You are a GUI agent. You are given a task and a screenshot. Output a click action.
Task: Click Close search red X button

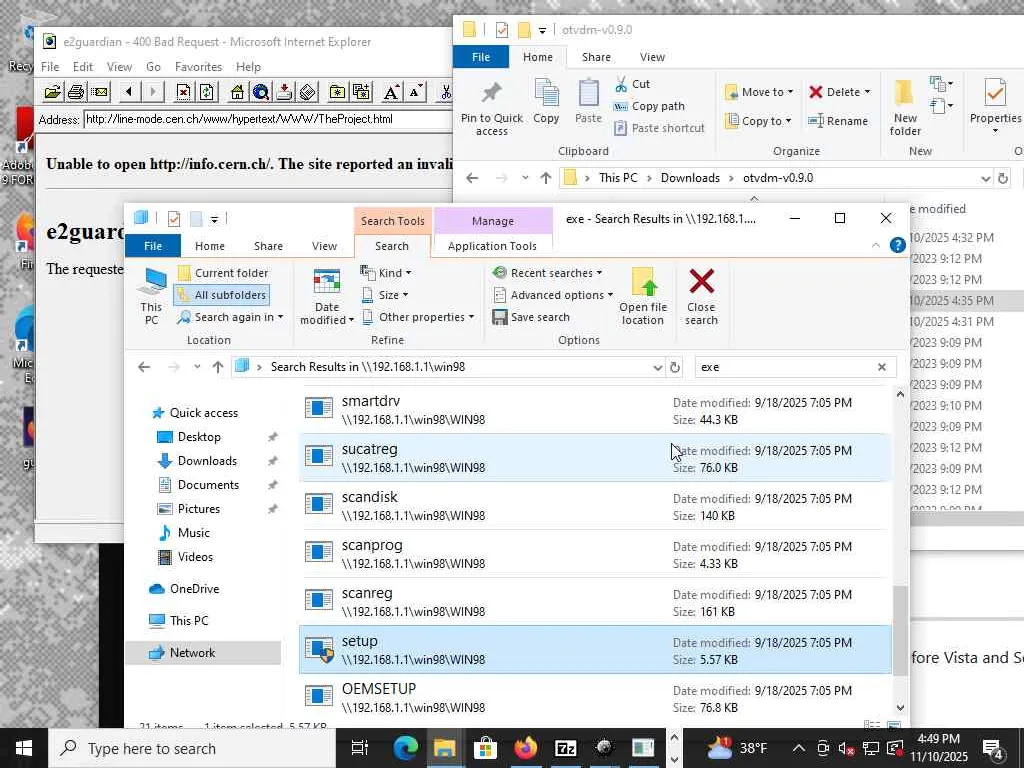701,296
